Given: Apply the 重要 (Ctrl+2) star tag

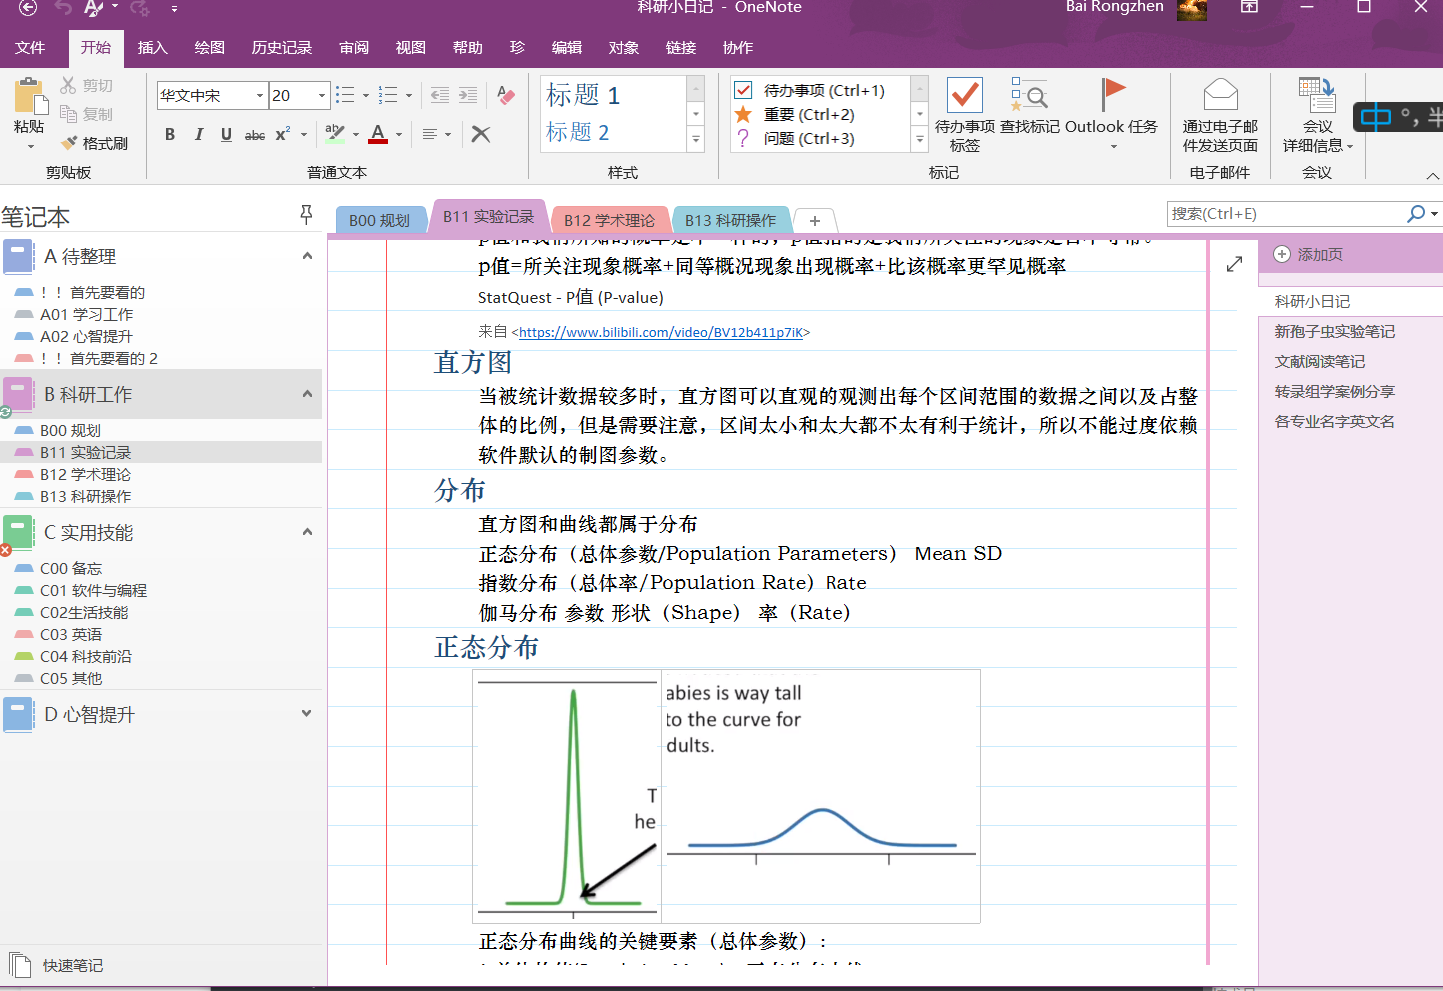Looking at the screenshot, I should tap(795, 114).
